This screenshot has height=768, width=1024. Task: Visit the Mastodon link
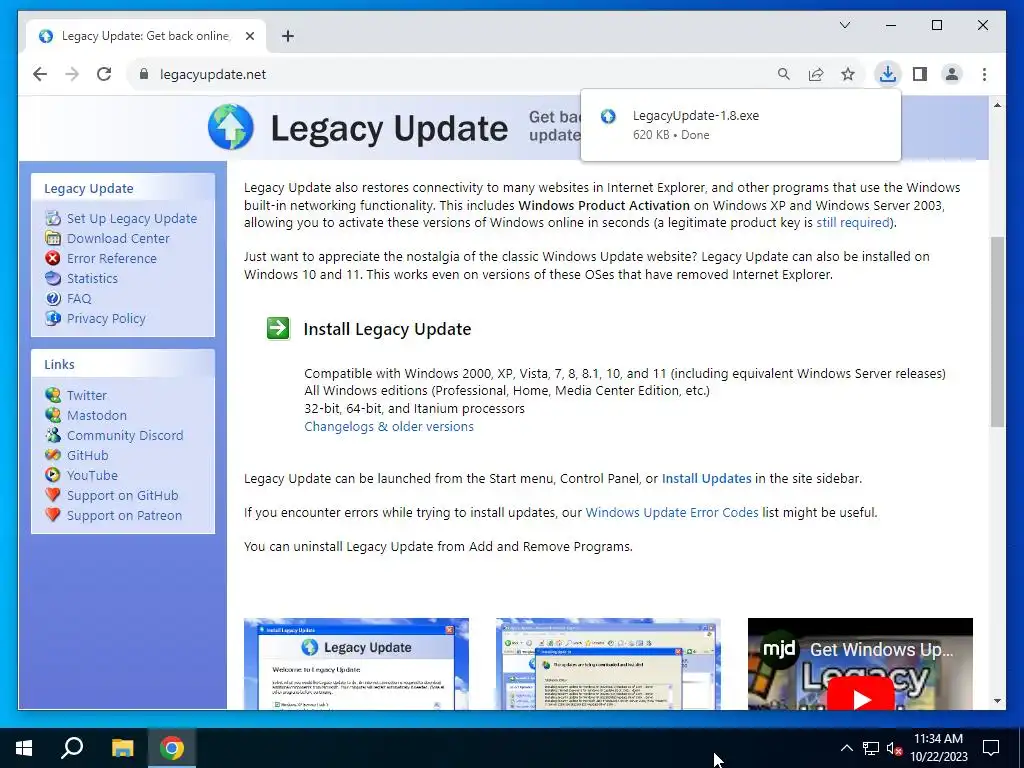pos(97,415)
